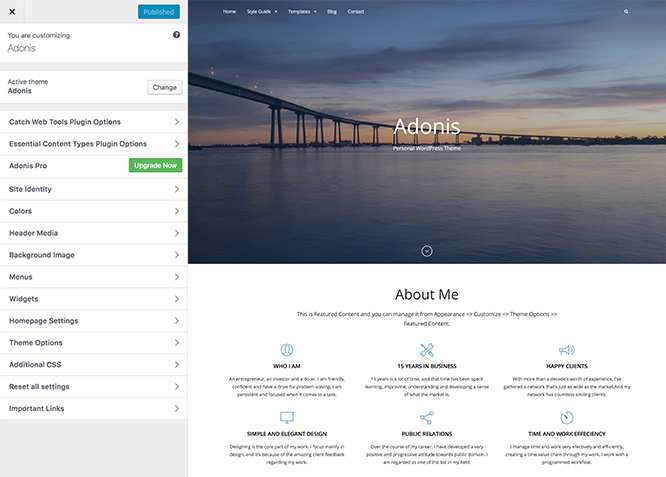Click Change to switch active theme
666x477 pixels.
164,87
